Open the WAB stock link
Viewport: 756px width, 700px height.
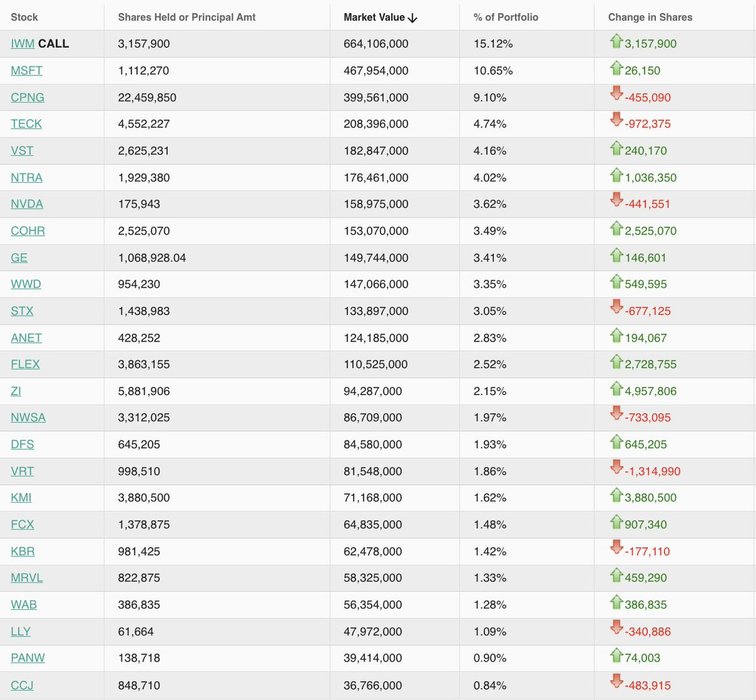tap(24, 605)
